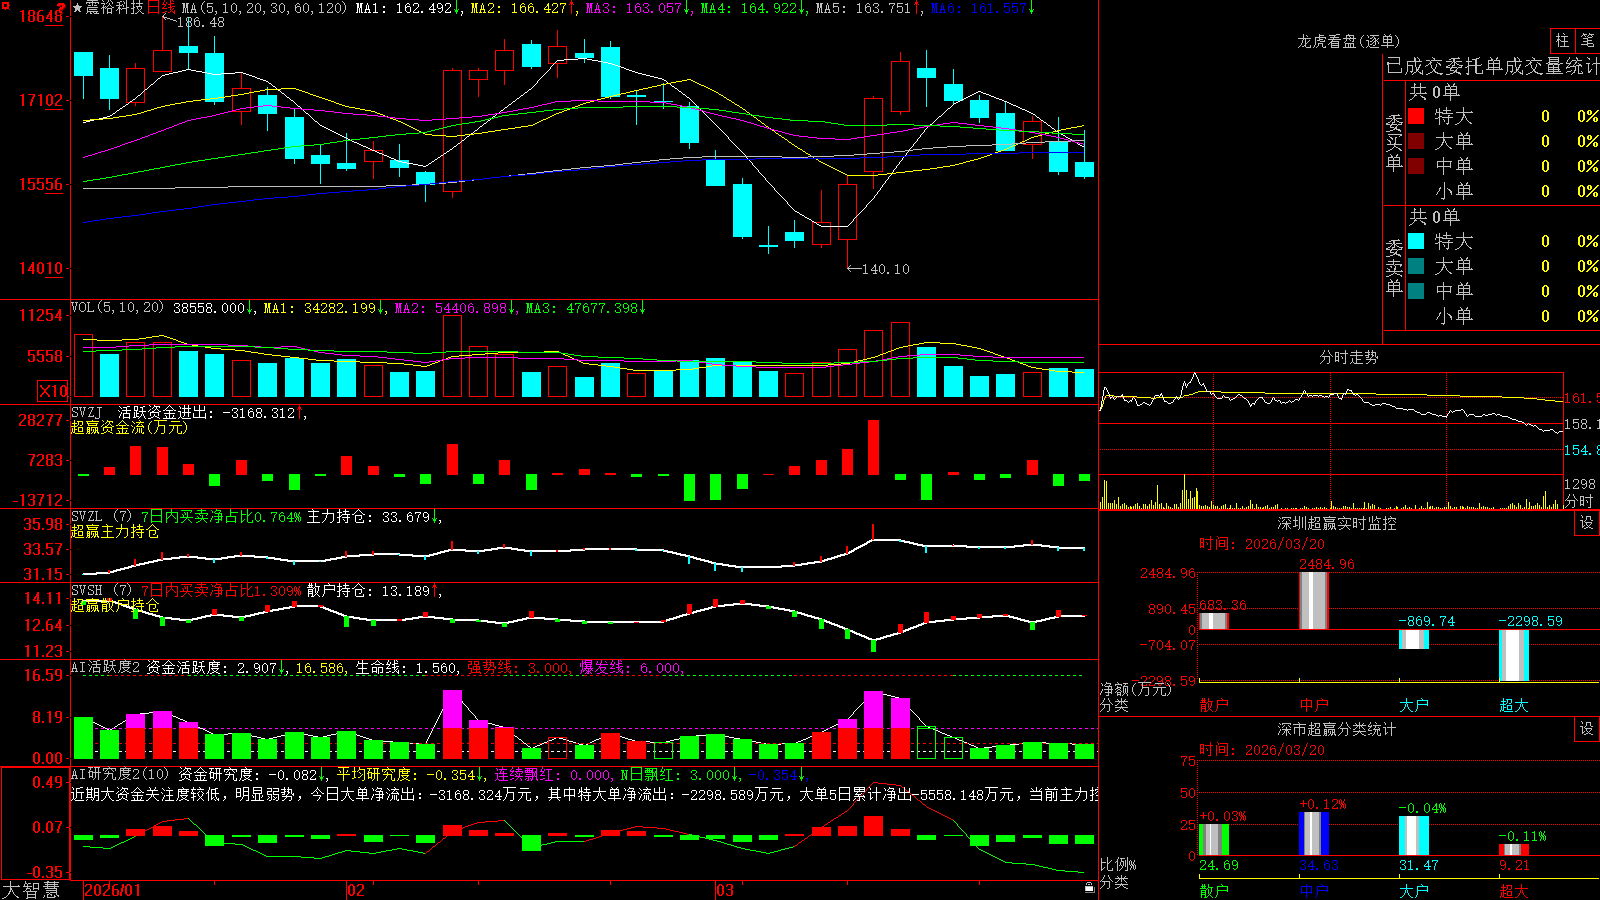Screen dimensions: 1600x900
Task: Click the stock name 震裕科技
Action: click(115, 8)
